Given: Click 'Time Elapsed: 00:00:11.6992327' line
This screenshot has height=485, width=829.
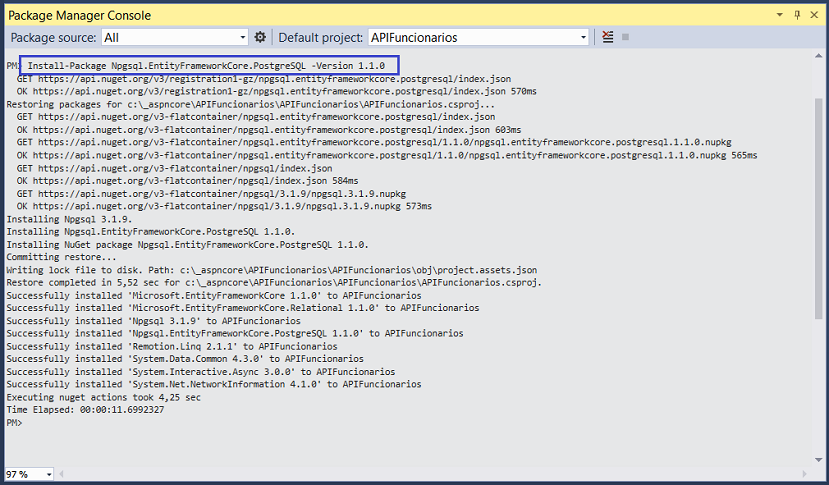Looking at the screenshot, I should pyautogui.click(x=85, y=410).
